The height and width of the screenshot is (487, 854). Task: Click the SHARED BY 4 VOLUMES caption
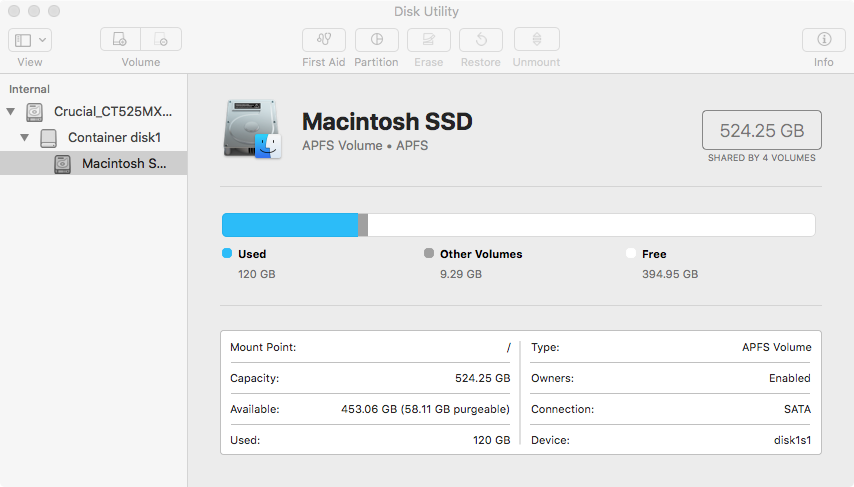(761, 158)
